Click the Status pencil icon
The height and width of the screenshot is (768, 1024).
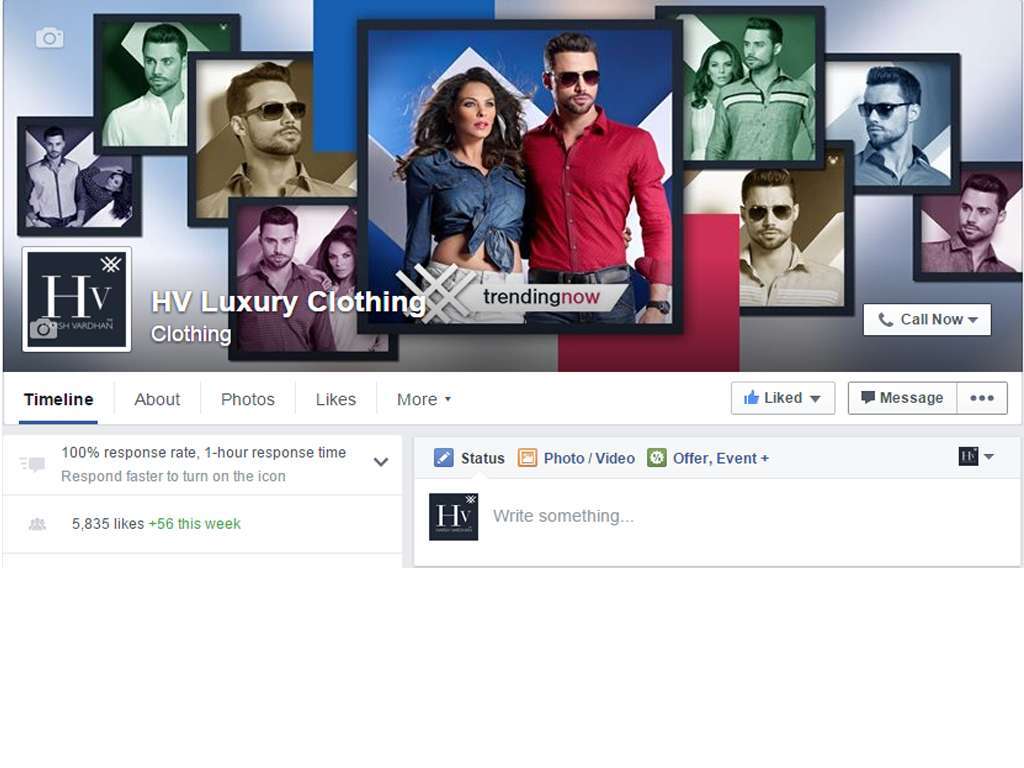(444, 458)
